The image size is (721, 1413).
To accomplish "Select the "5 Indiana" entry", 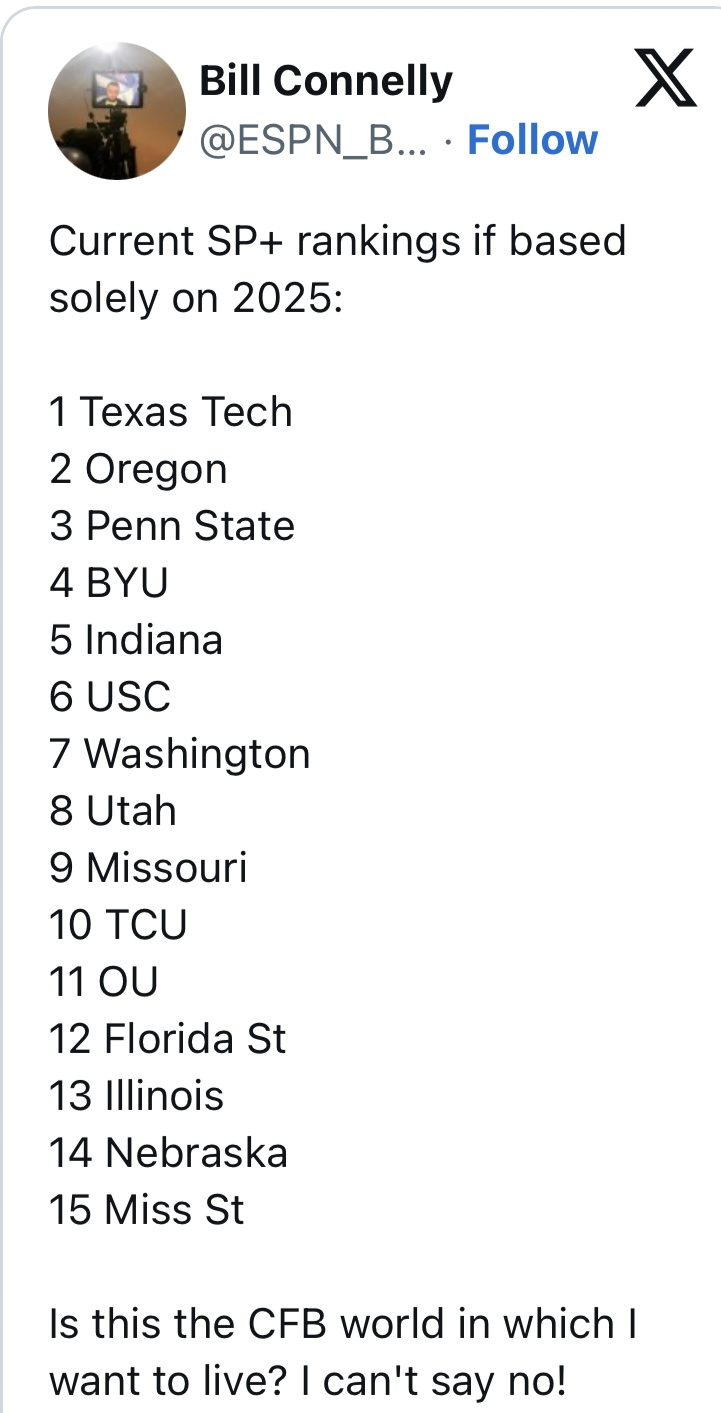I will [x=136, y=640].
